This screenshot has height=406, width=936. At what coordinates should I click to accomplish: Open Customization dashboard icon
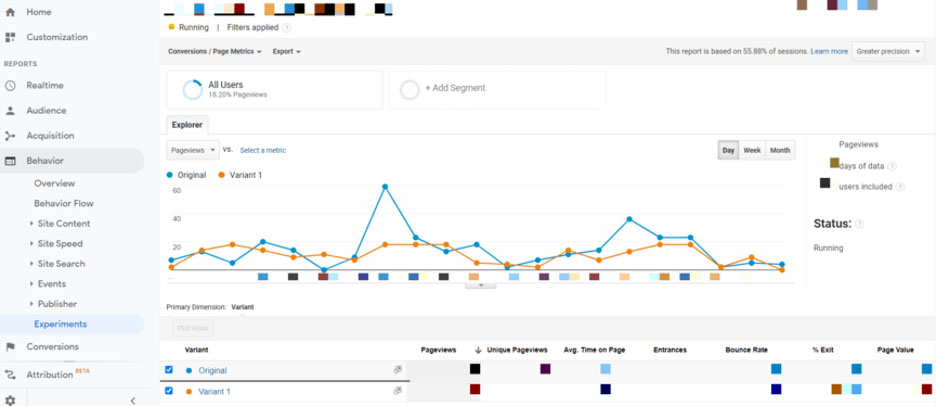pyautogui.click(x=10, y=37)
